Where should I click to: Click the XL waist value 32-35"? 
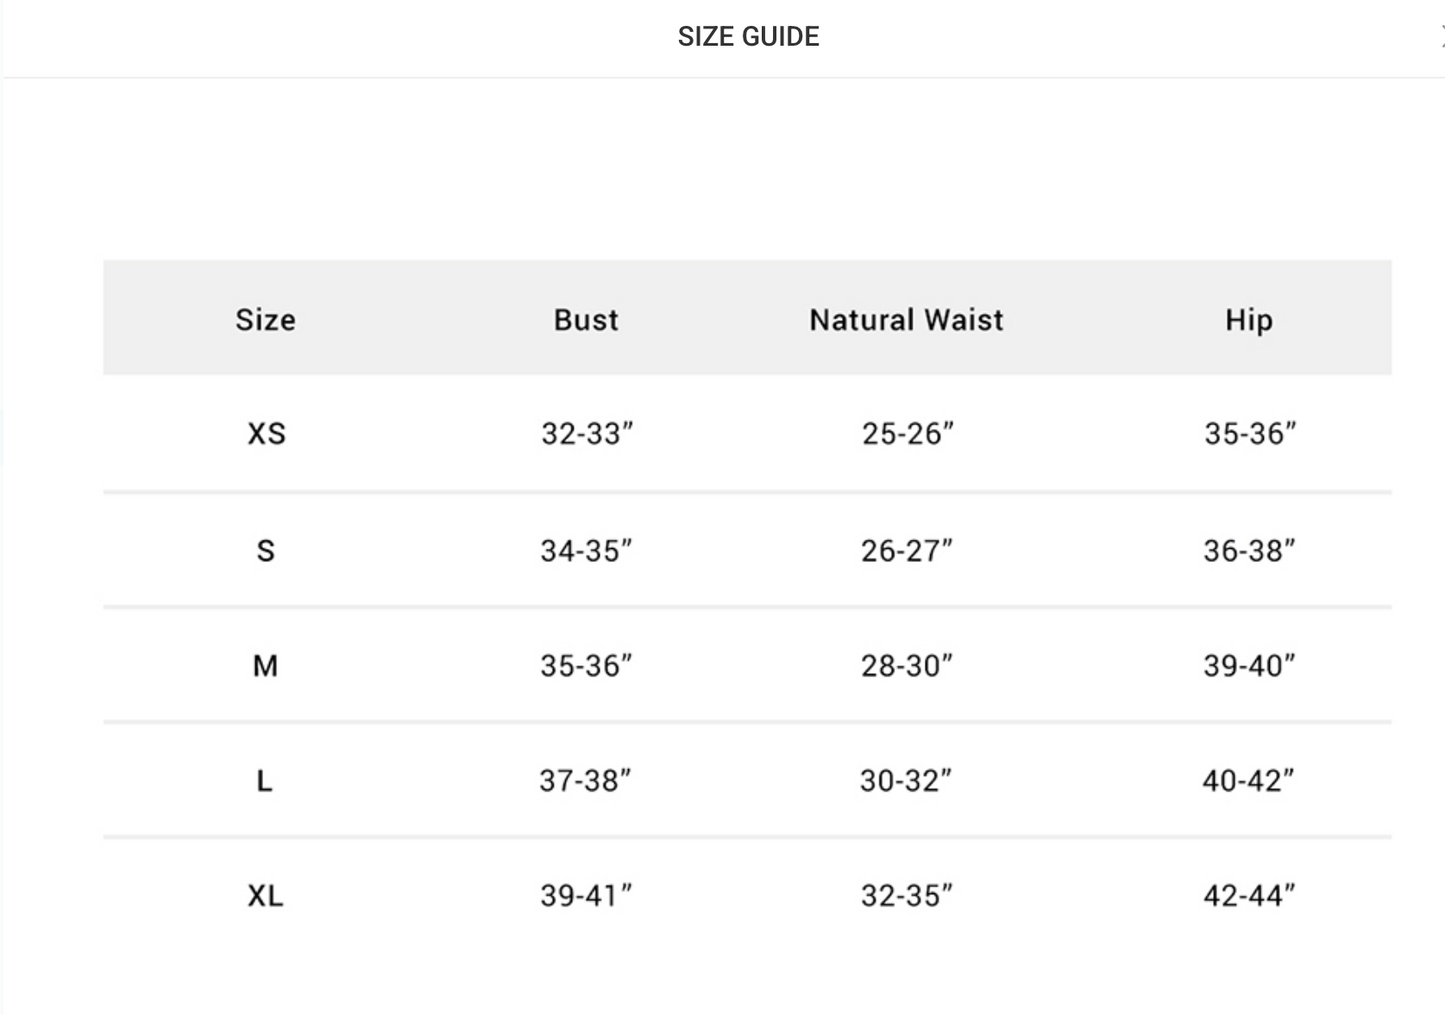pos(907,896)
